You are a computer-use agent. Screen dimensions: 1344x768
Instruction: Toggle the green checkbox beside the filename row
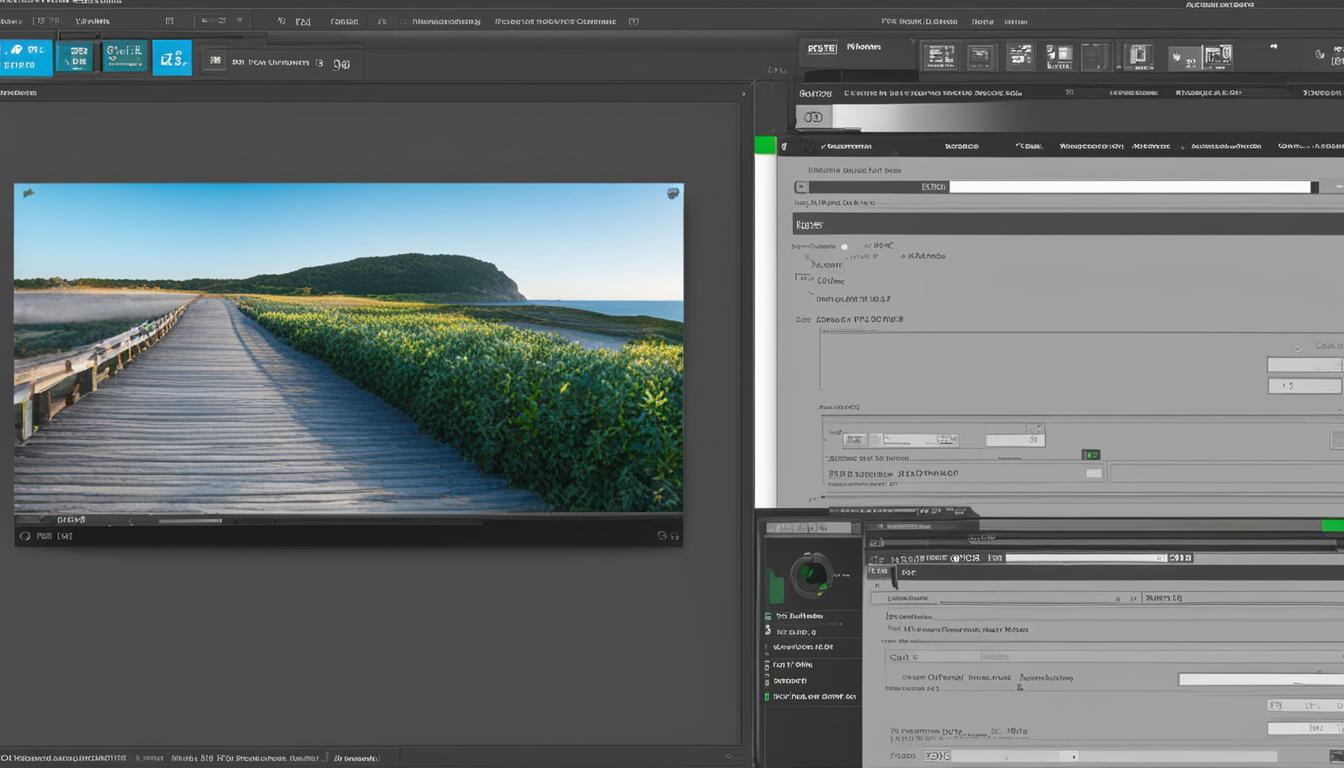click(1090, 453)
